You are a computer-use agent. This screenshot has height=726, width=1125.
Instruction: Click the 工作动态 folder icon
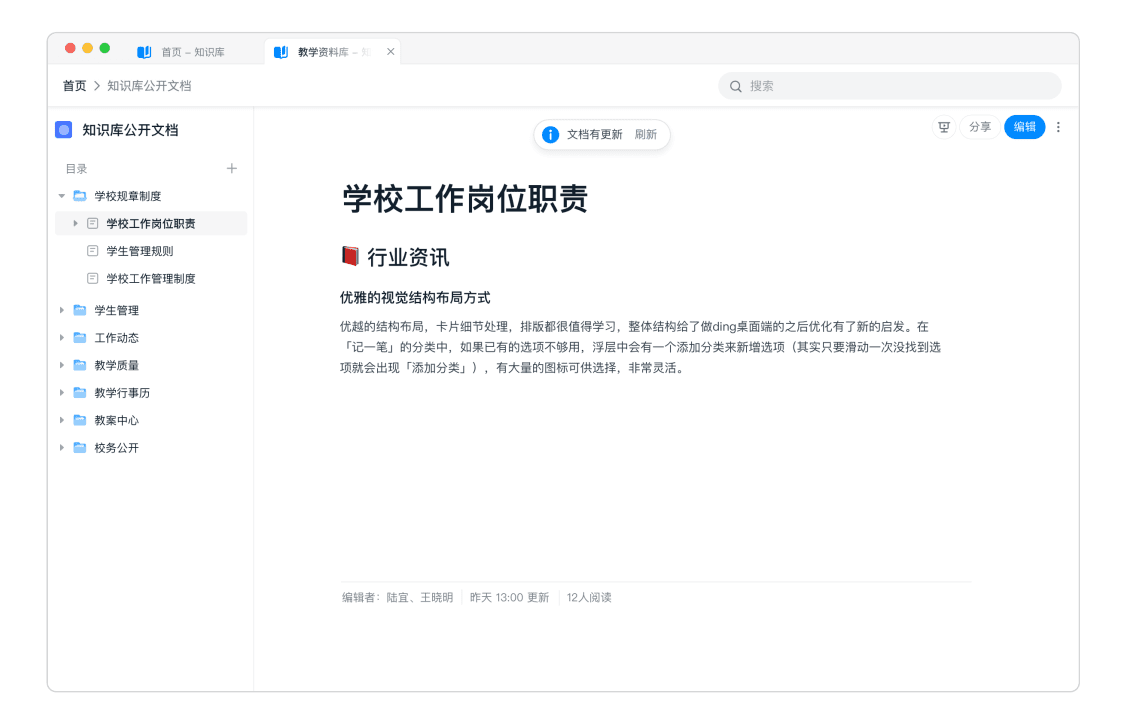pyautogui.click(x=80, y=337)
